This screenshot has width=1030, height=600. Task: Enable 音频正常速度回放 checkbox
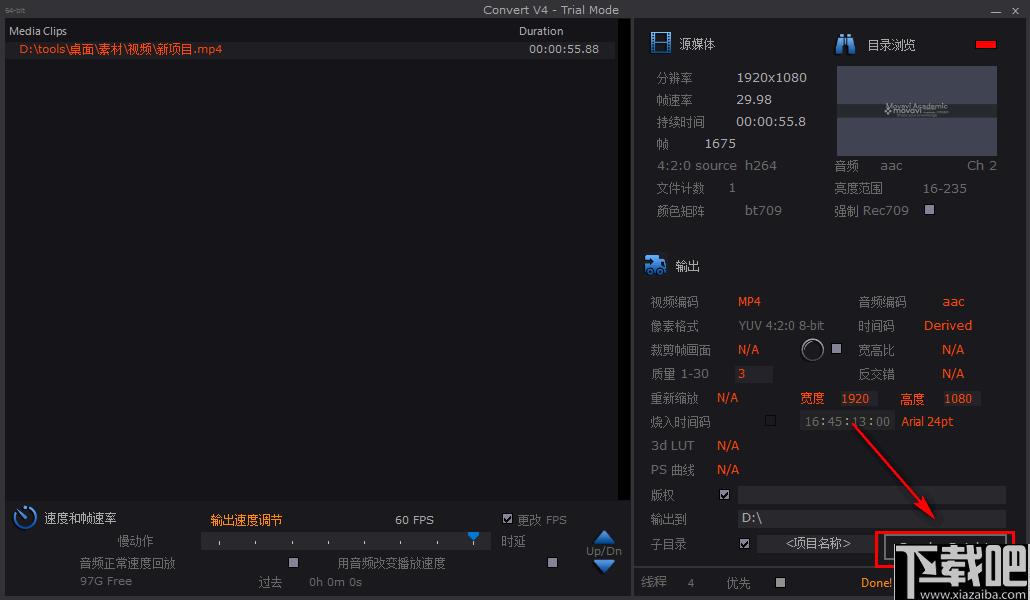(294, 563)
